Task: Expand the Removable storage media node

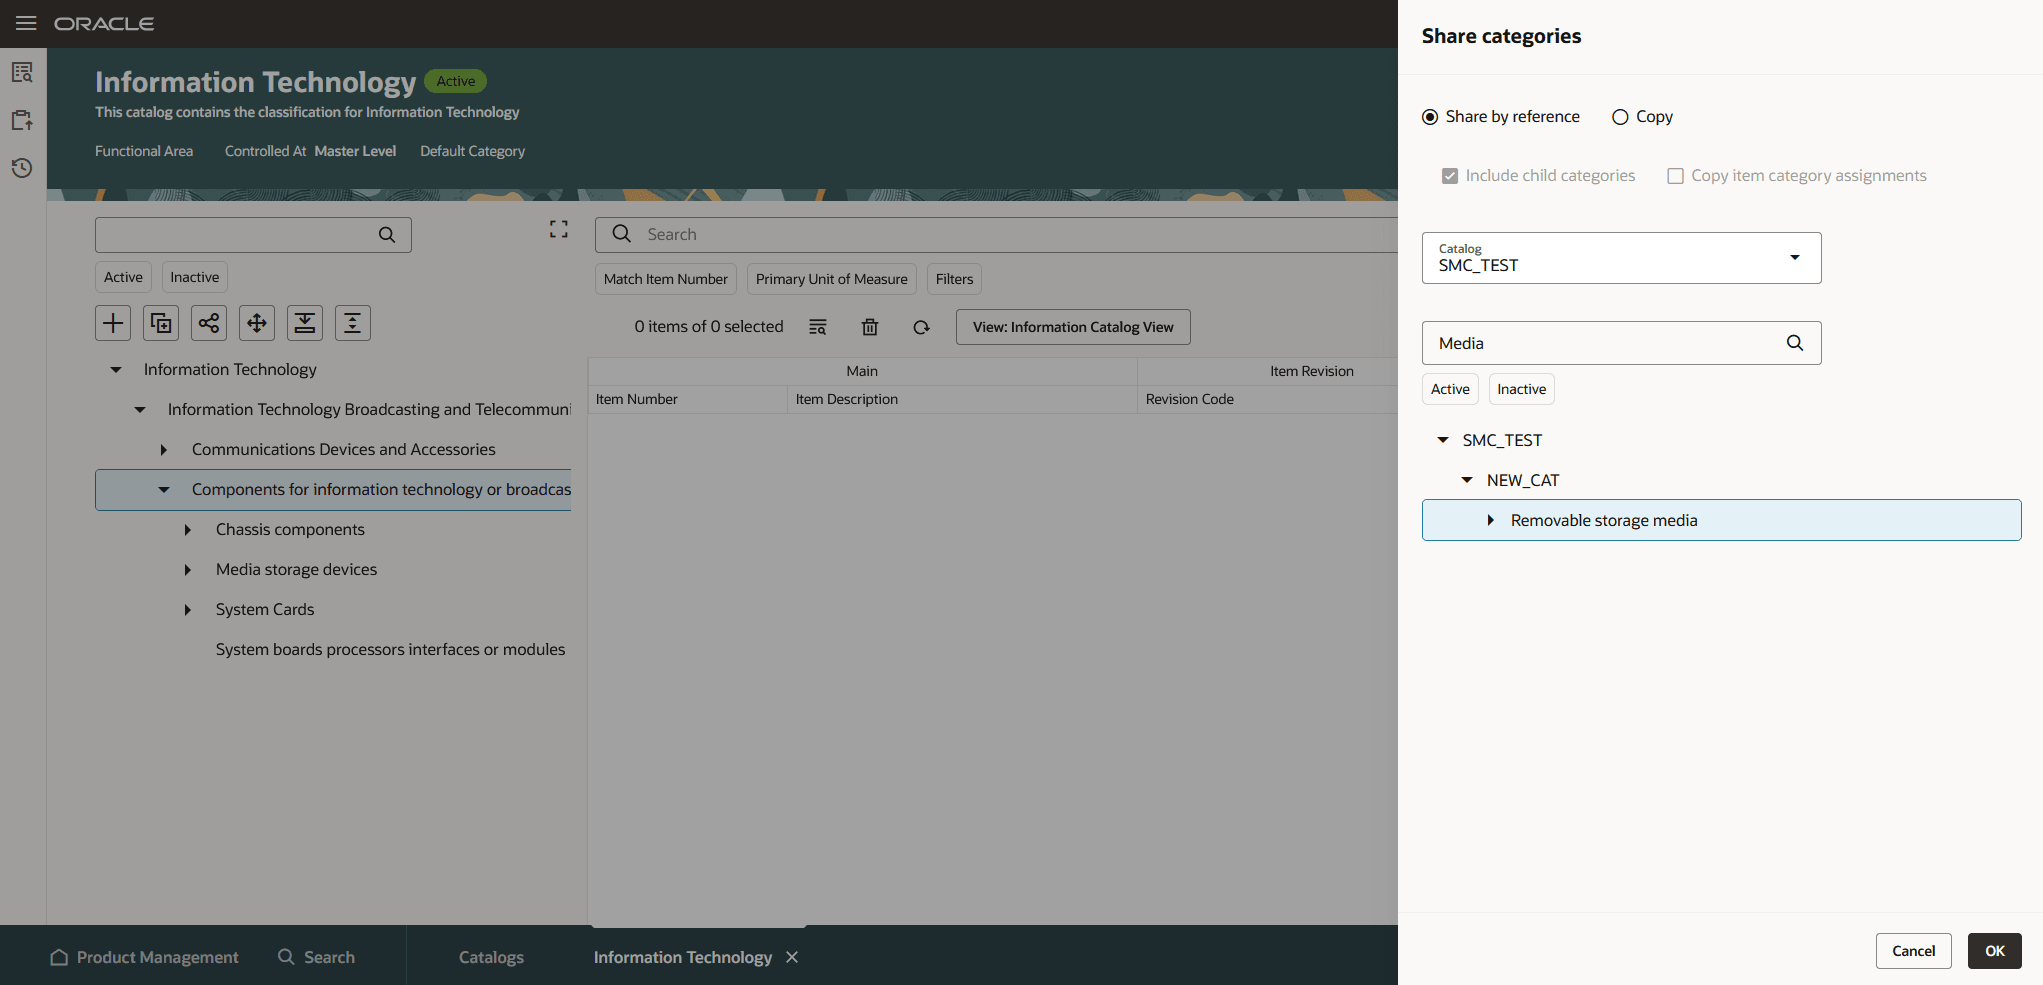Action: 1490,520
